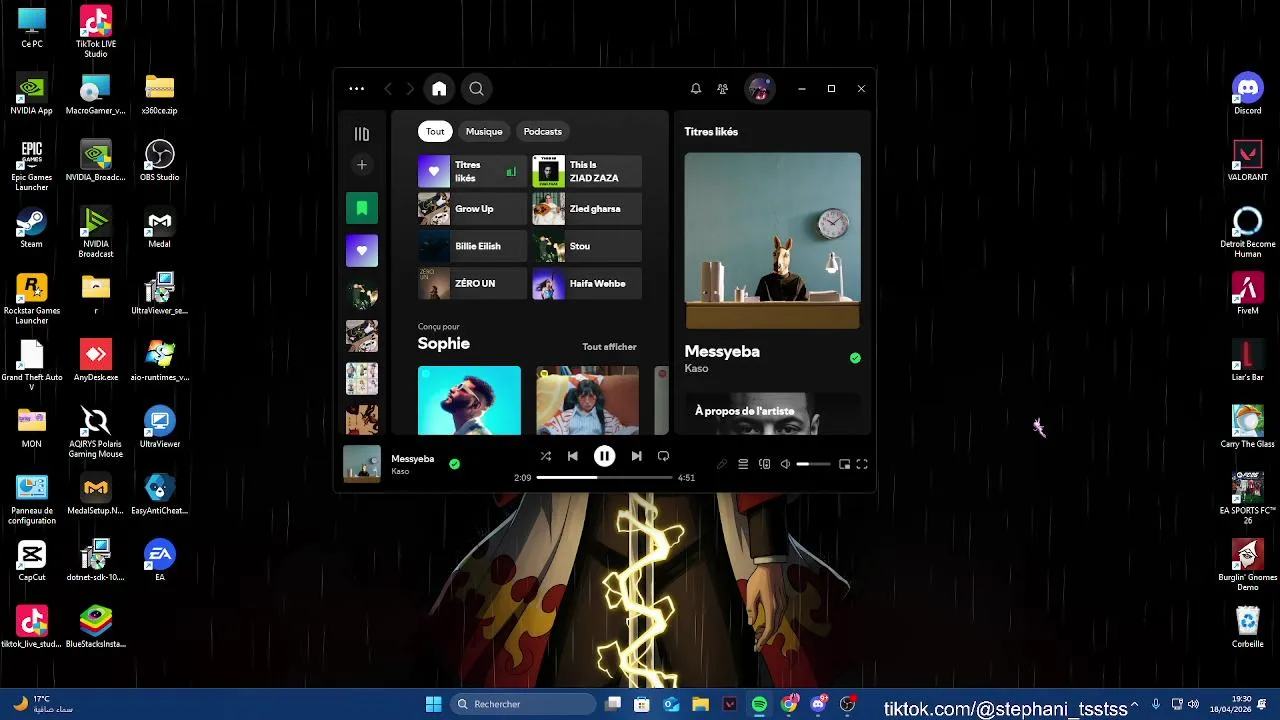Pause the current song

[604, 456]
